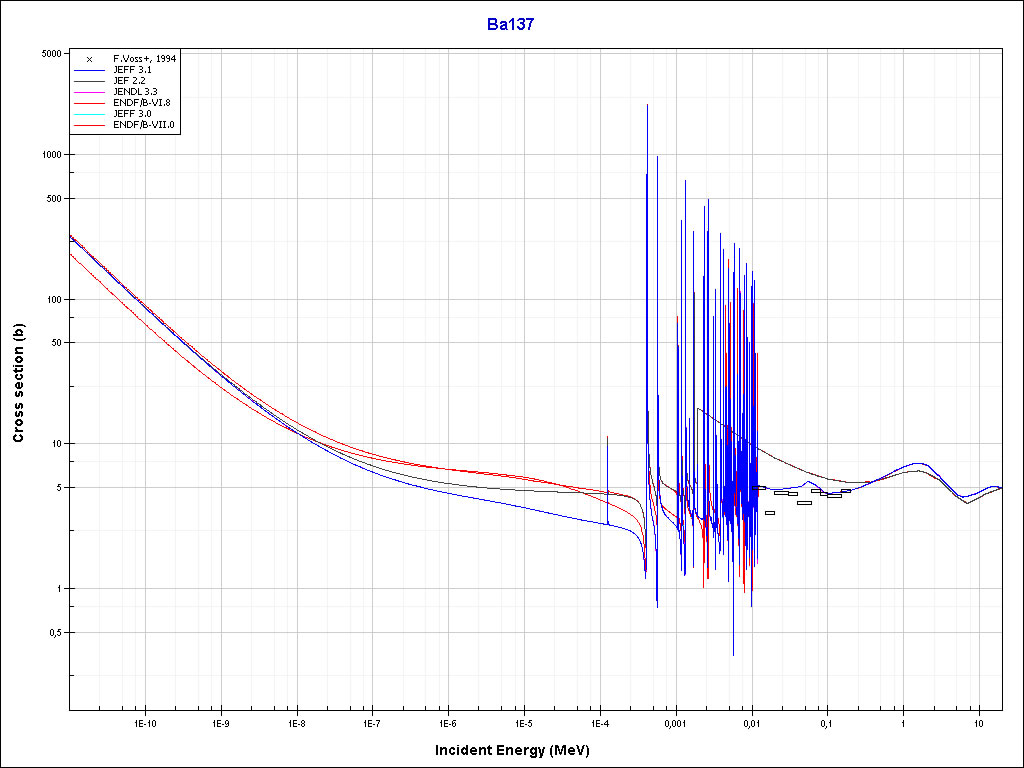Select the ENDF/B-VII.0 legend label
Viewport: 1024px width, 768px height.
[143, 125]
